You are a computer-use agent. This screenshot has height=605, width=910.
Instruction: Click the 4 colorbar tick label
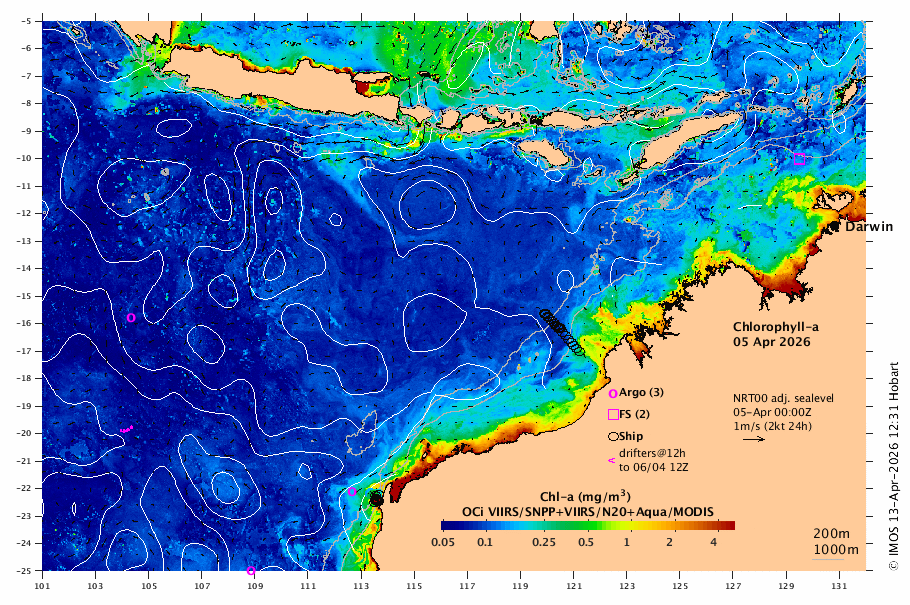(x=714, y=542)
